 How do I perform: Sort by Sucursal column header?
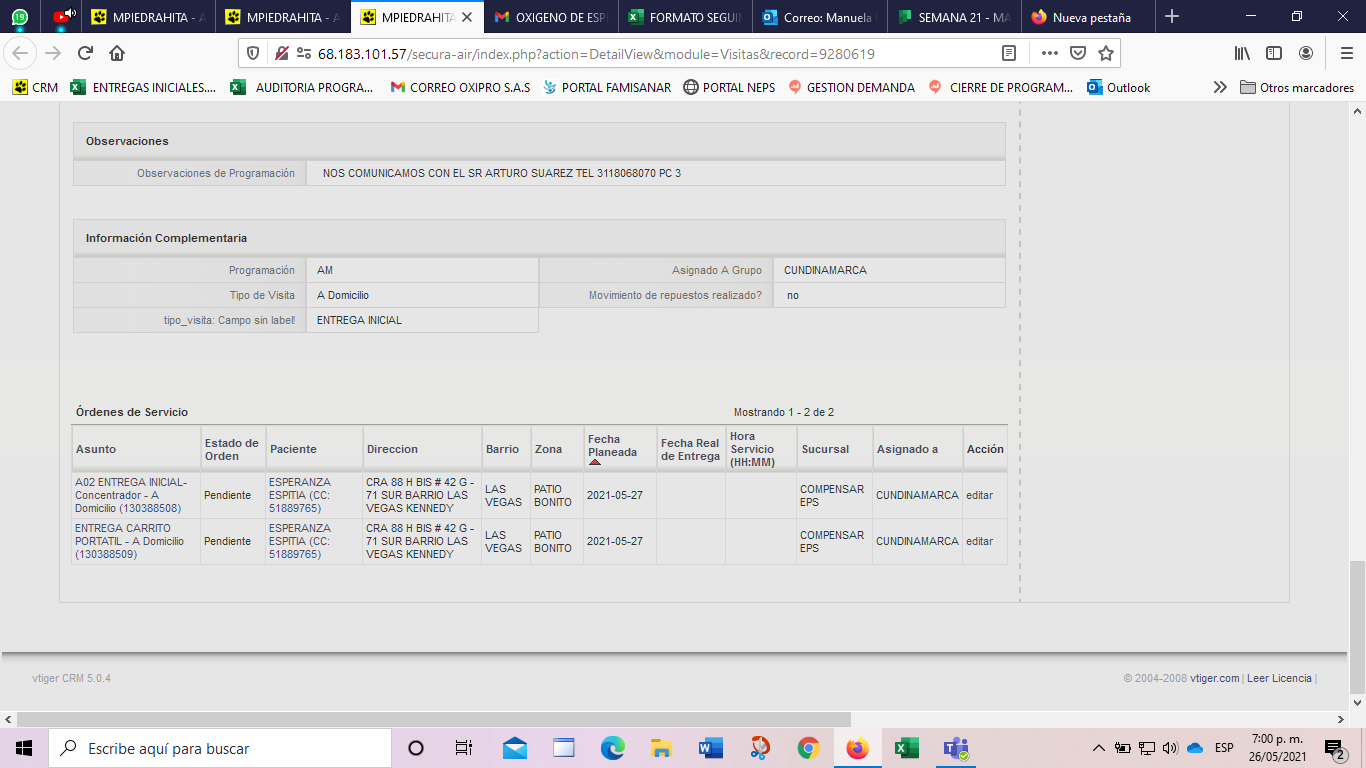click(x=825, y=449)
